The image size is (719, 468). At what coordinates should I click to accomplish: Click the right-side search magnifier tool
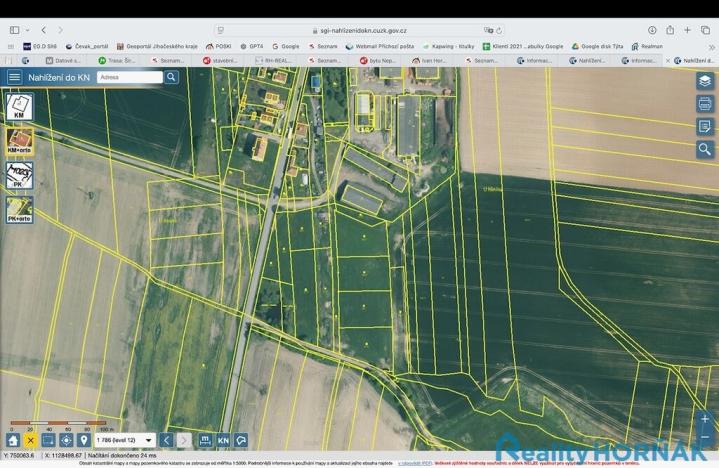[705, 149]
